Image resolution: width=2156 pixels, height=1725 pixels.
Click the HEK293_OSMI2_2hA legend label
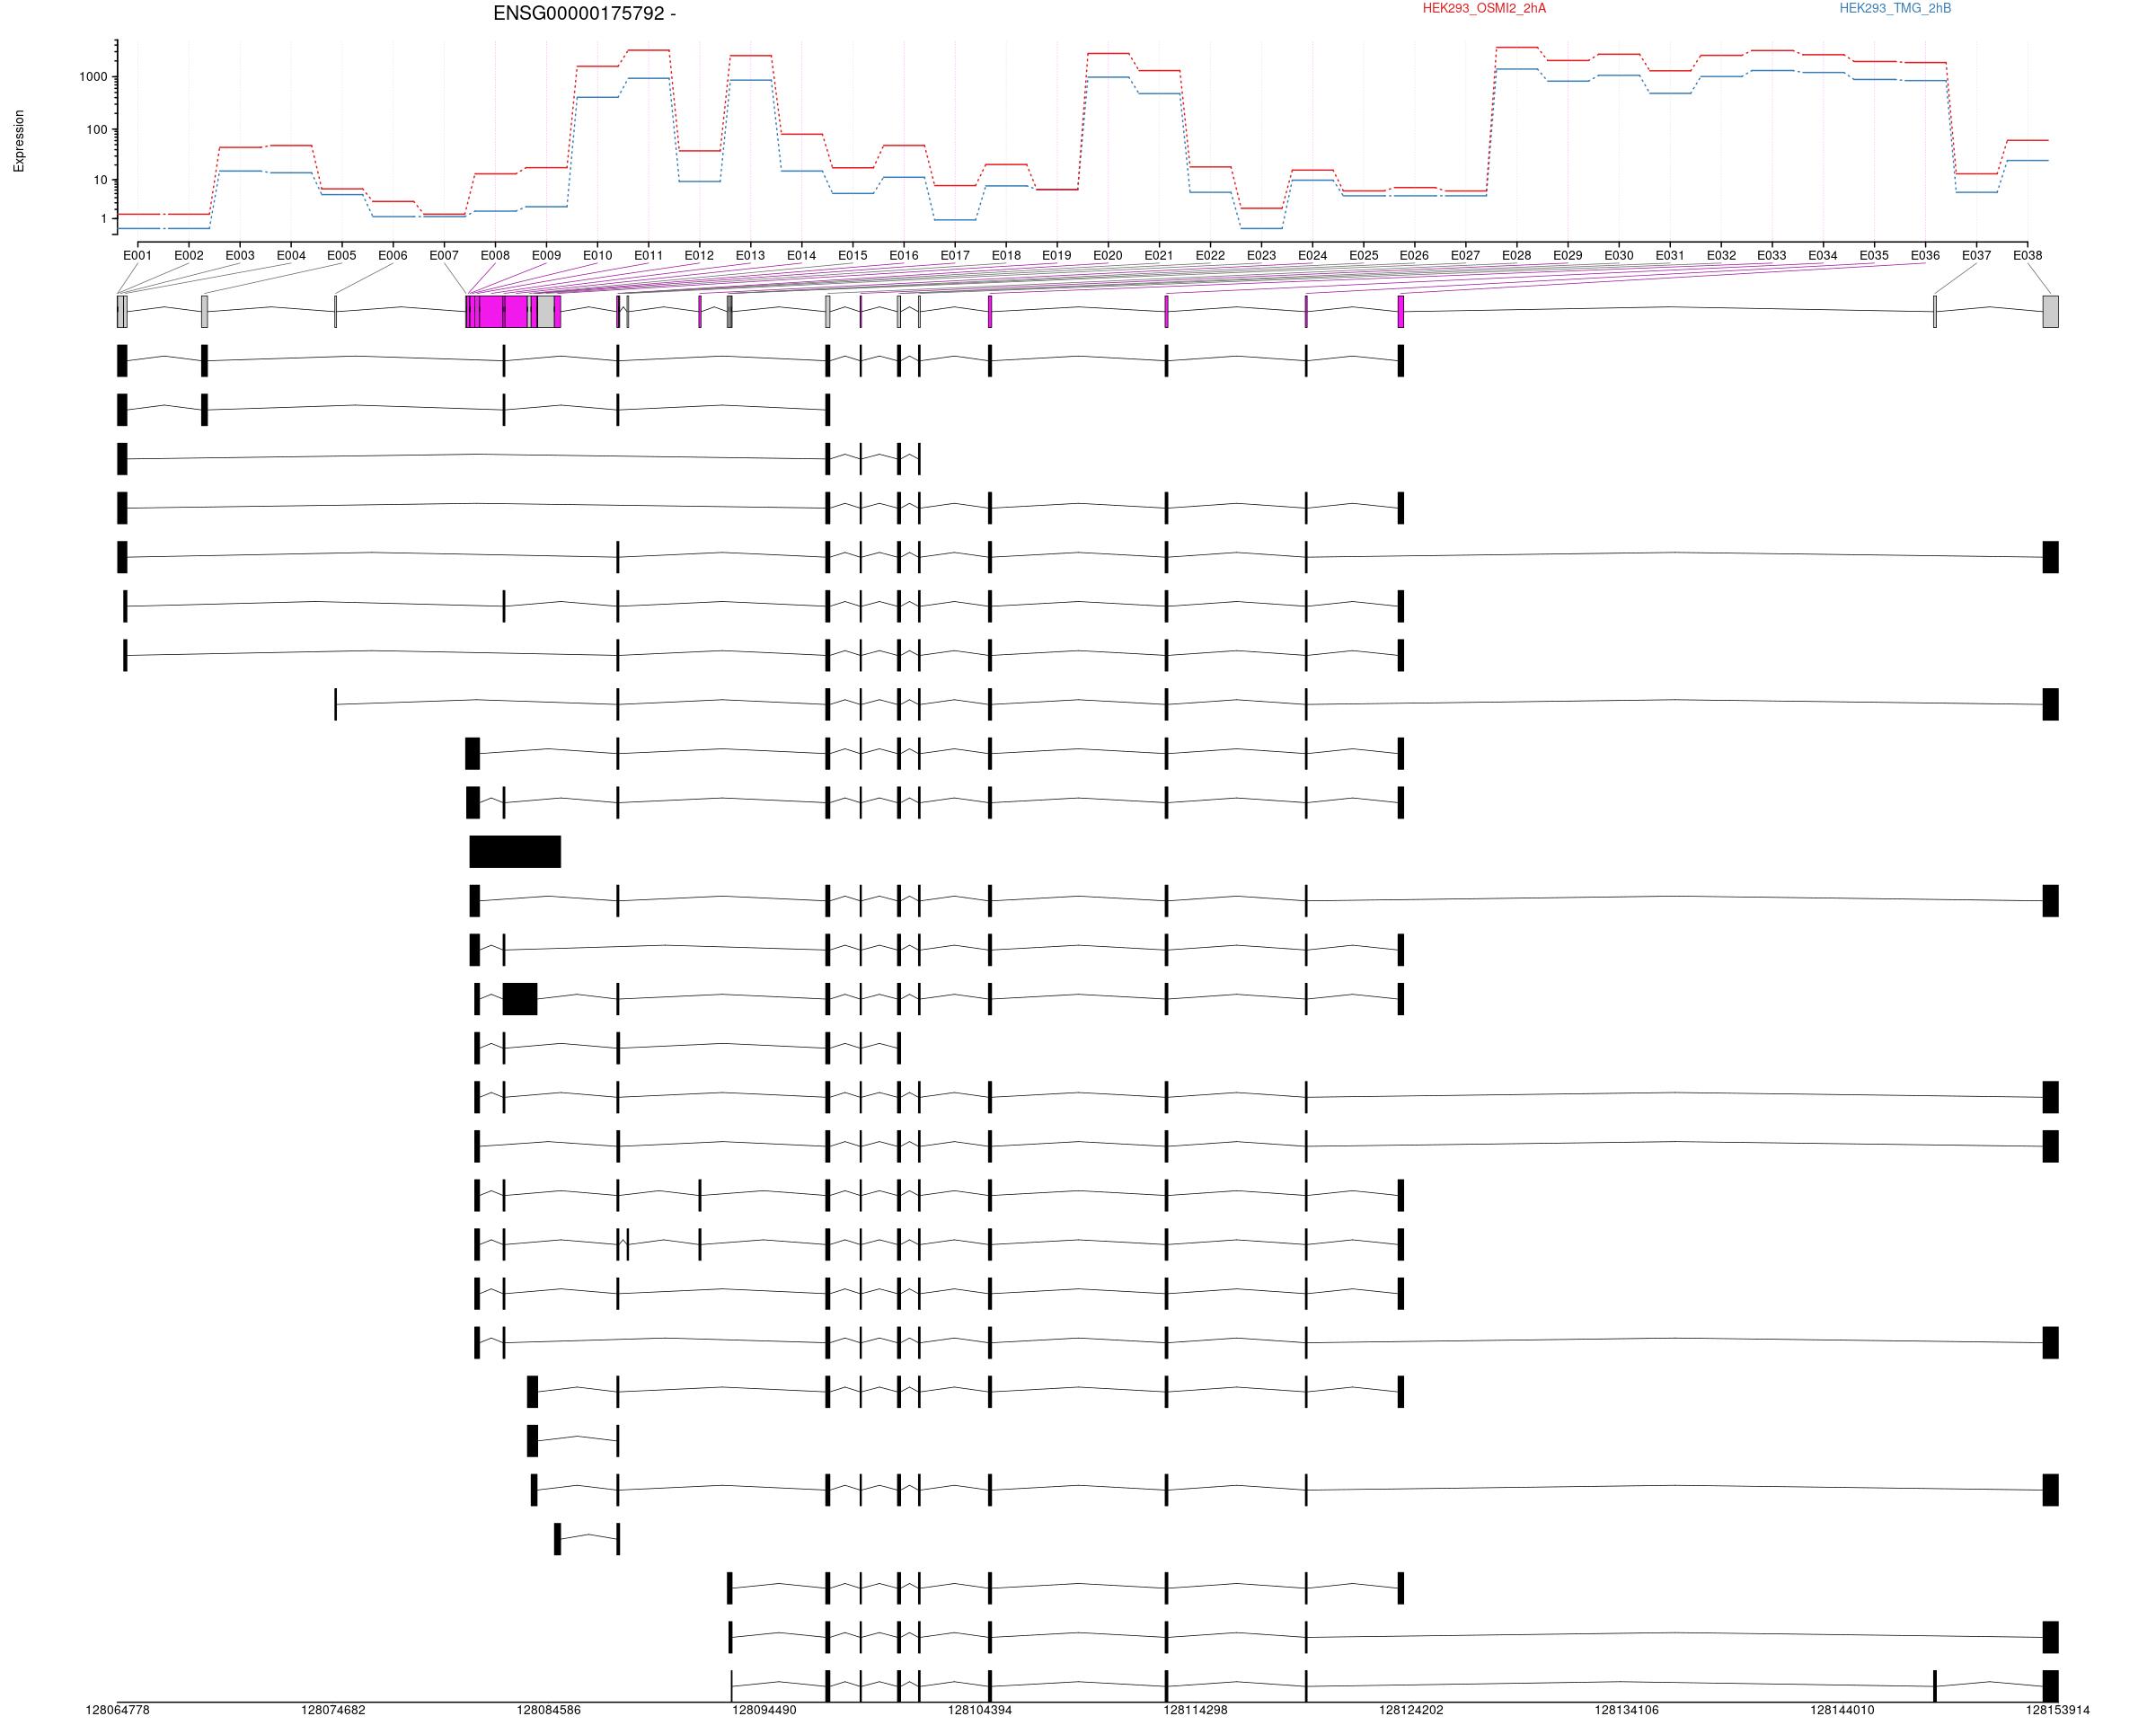(1484, 9)
